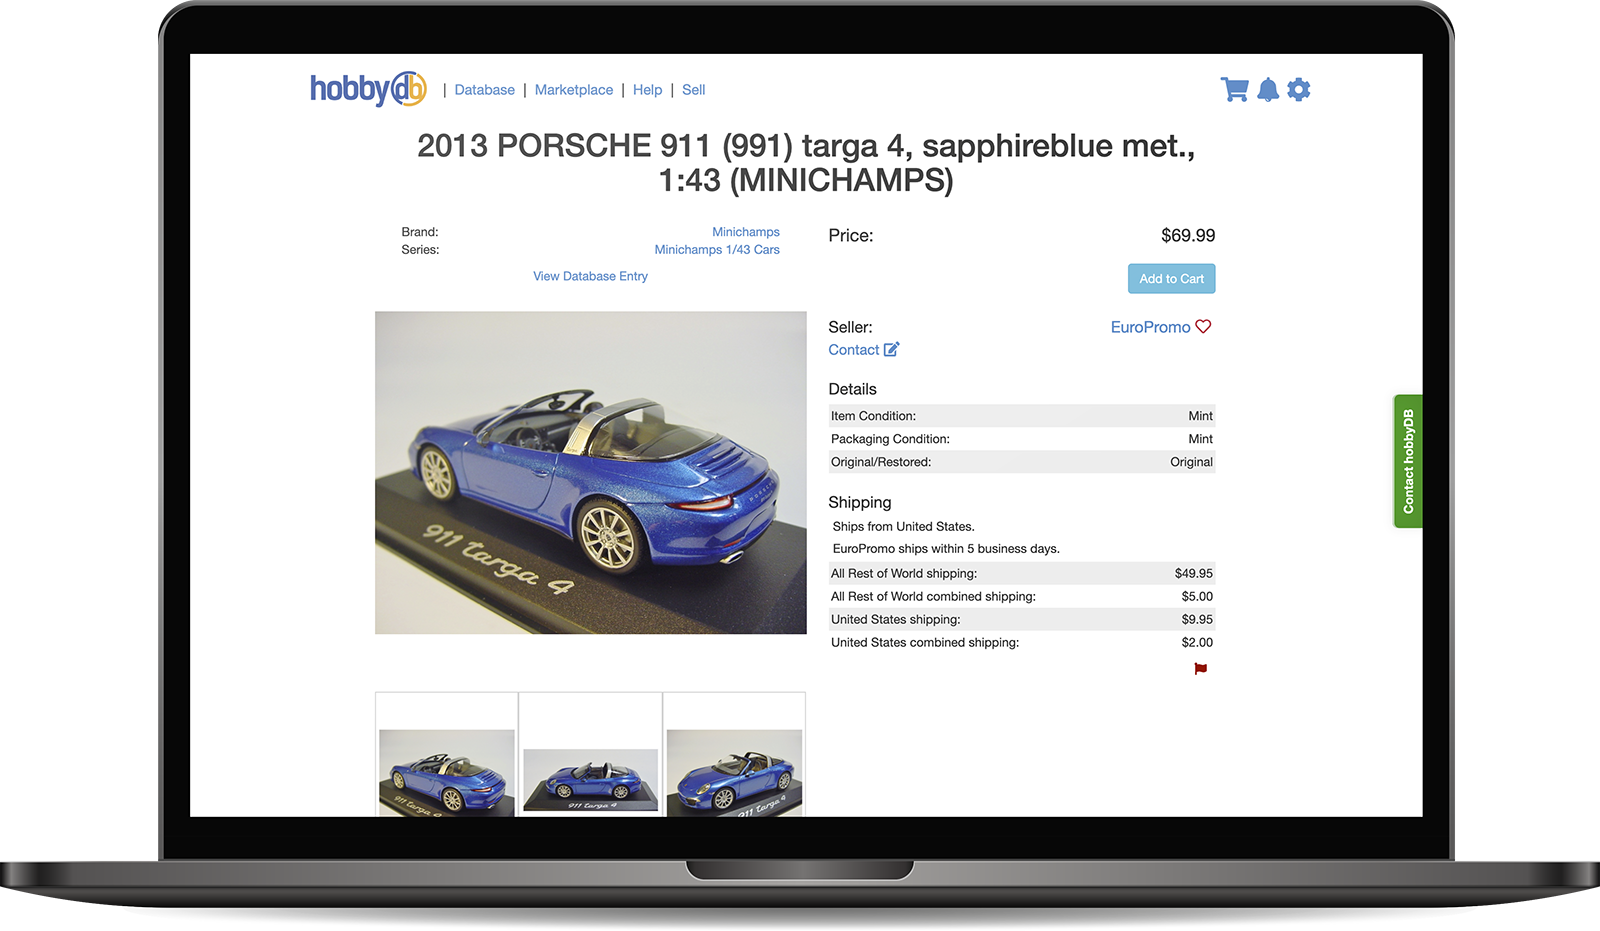The height and width of the screenshot is (931, 1600).
Task: Select the middle Porsche side-view thumbnail
Action: click(590, 780)
